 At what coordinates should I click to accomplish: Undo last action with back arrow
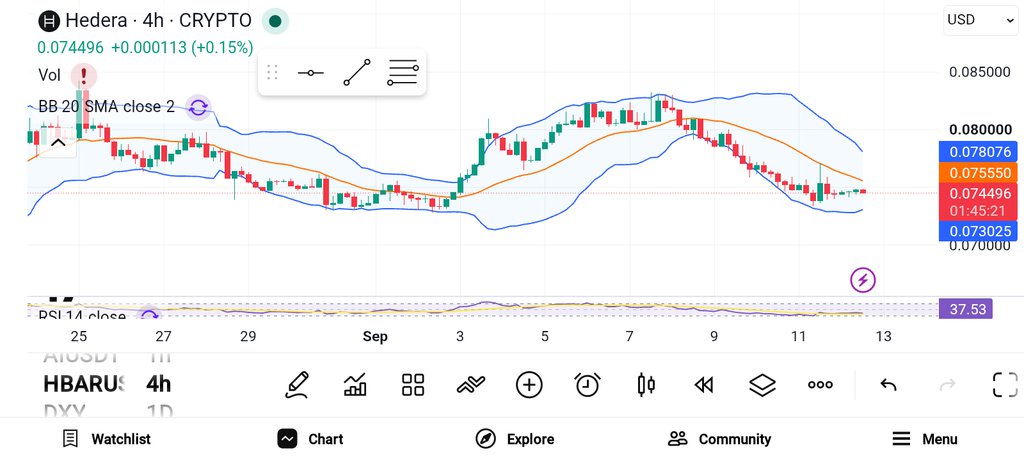click(888, 385)
